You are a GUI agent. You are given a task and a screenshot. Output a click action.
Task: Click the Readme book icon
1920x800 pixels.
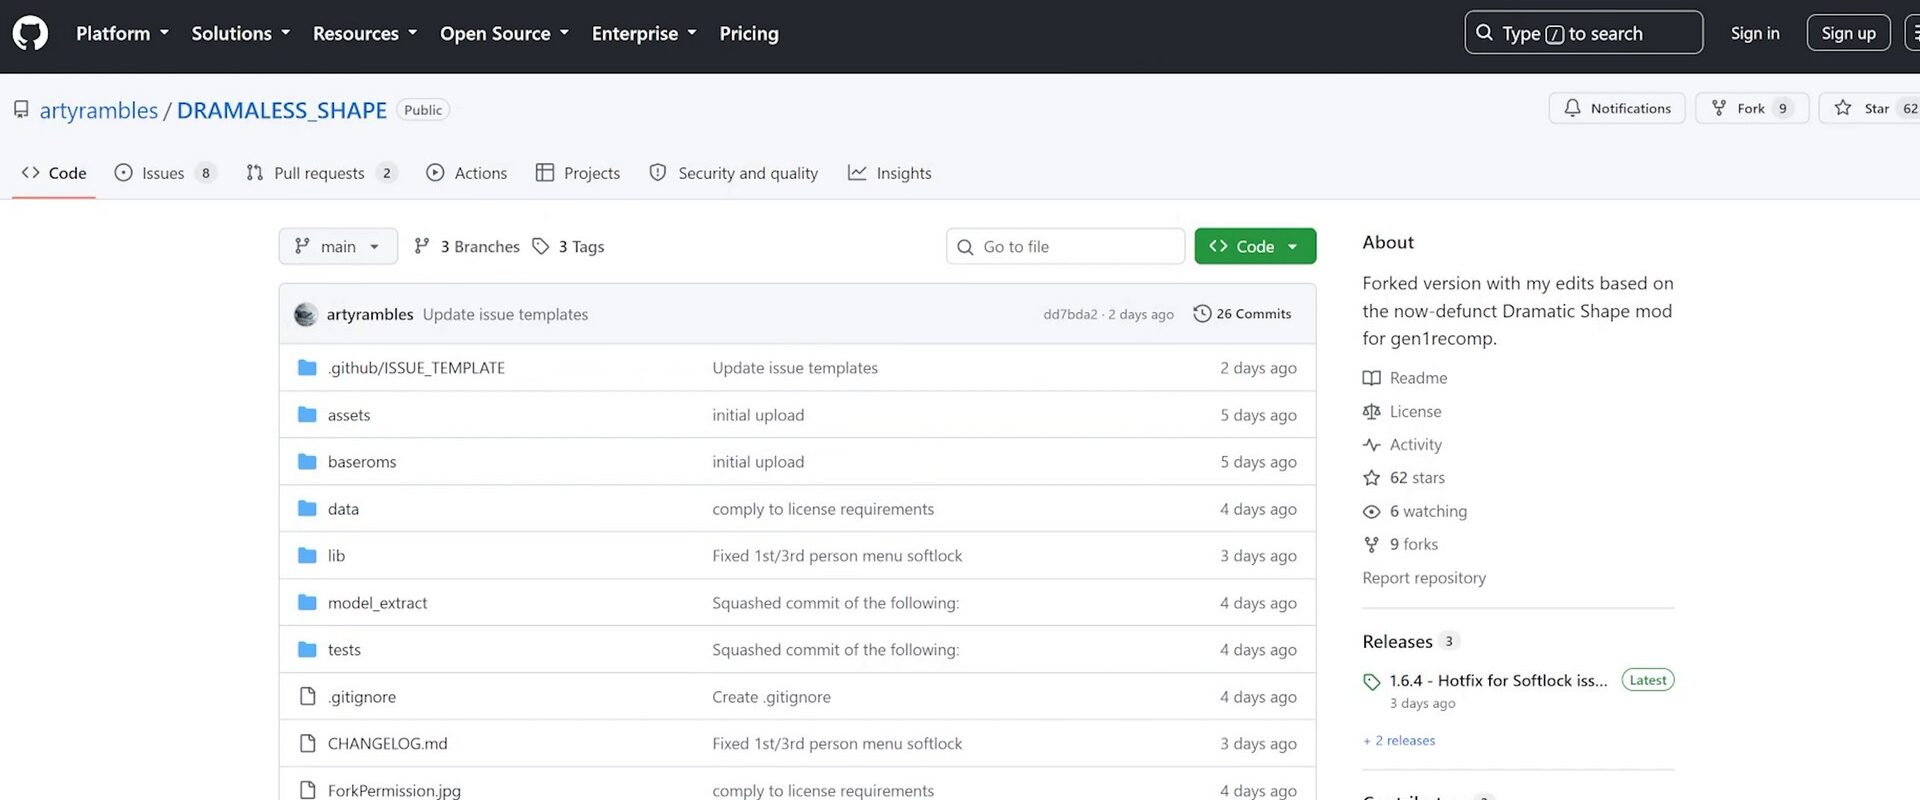[x=1371, y=378]
